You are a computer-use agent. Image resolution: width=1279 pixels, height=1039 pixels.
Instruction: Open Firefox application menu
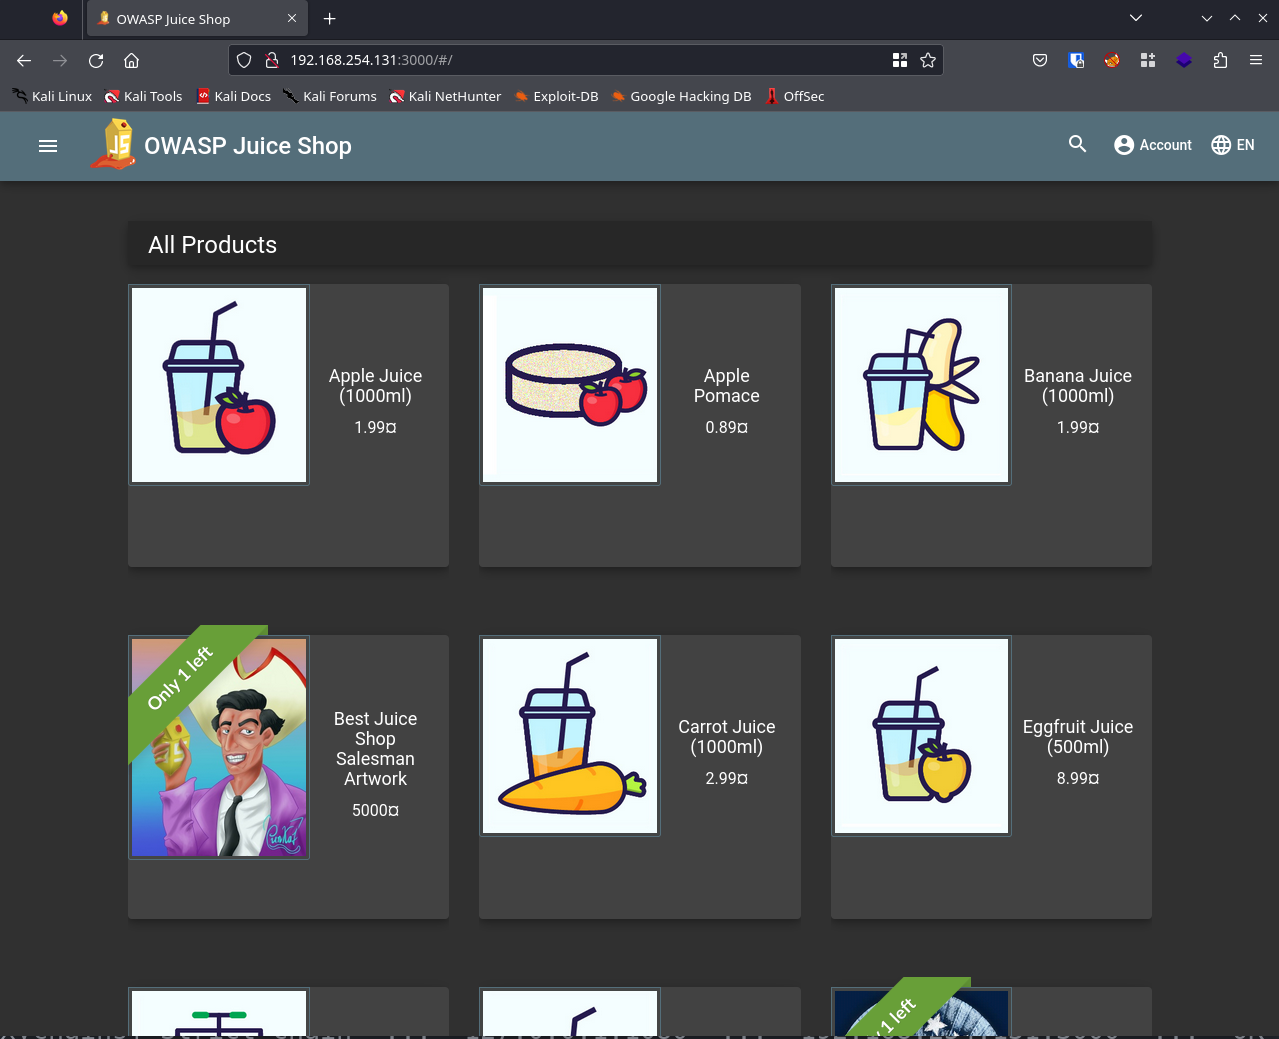(1256, 61)
